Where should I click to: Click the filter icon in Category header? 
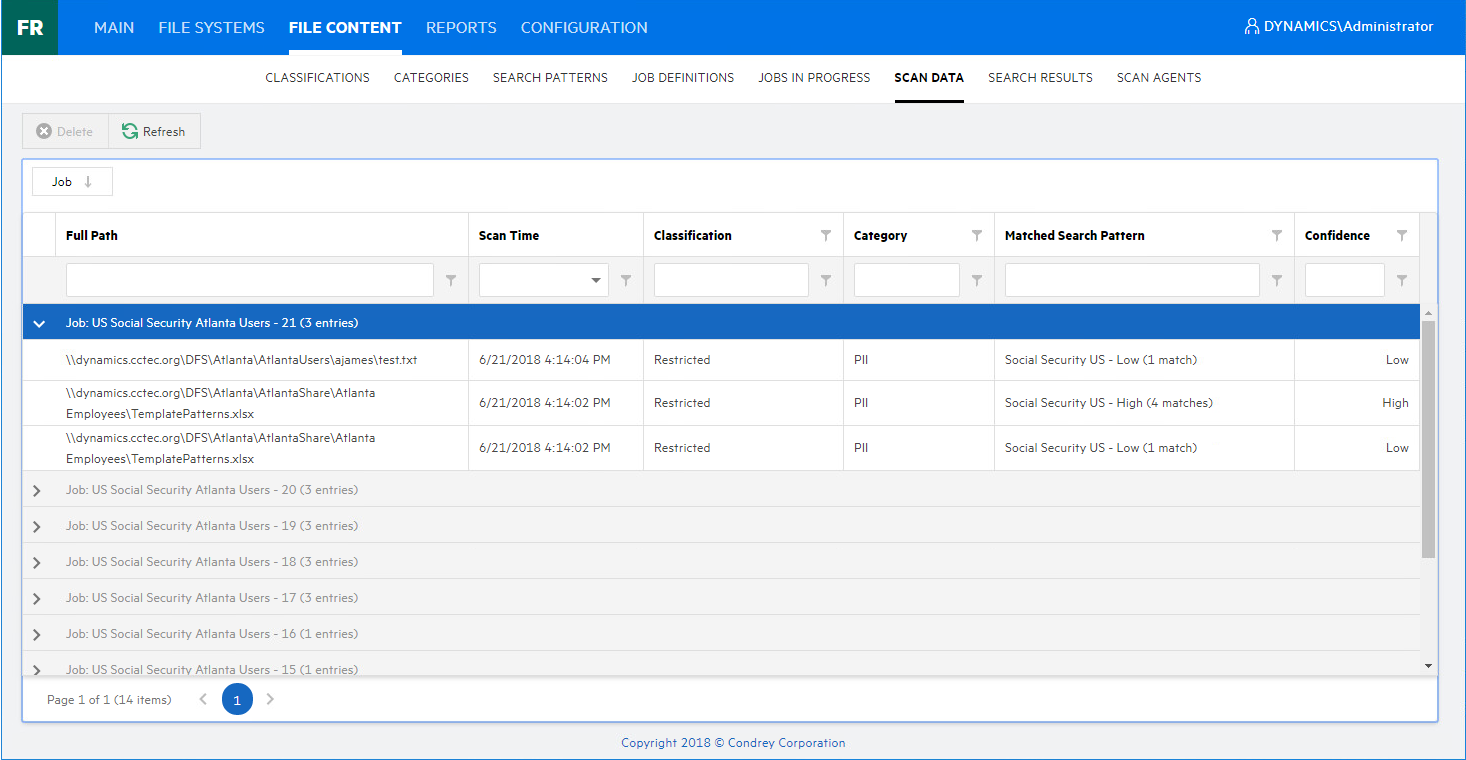pyautogui.click(x=976, y=236)
